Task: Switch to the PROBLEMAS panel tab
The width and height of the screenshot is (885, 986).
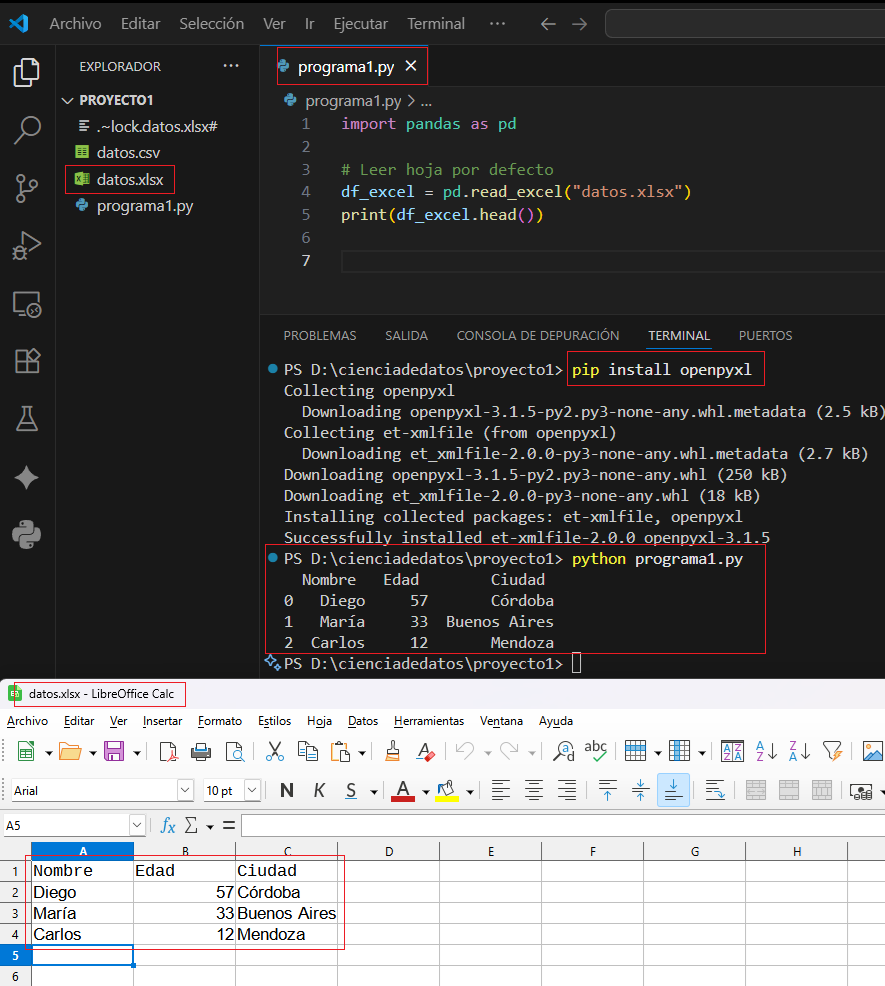Action: [319, 336]
